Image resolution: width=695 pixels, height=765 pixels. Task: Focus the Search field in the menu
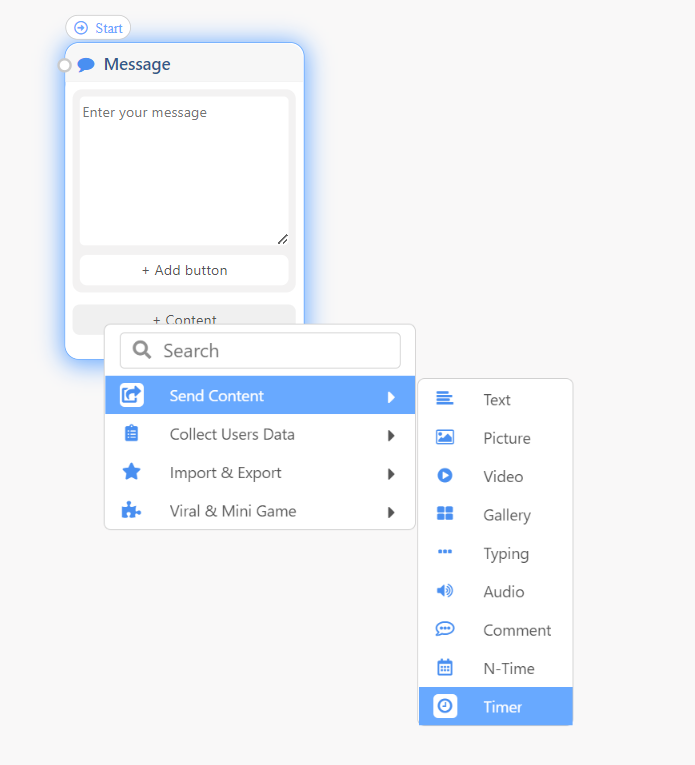tap(260, 350)
